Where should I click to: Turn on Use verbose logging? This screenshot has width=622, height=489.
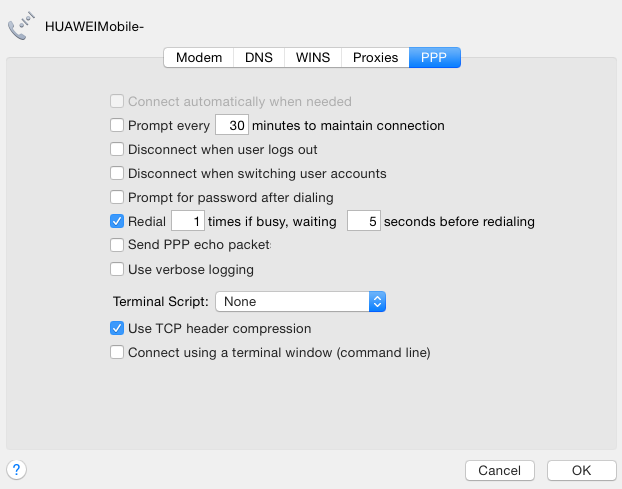coord(118,269)
